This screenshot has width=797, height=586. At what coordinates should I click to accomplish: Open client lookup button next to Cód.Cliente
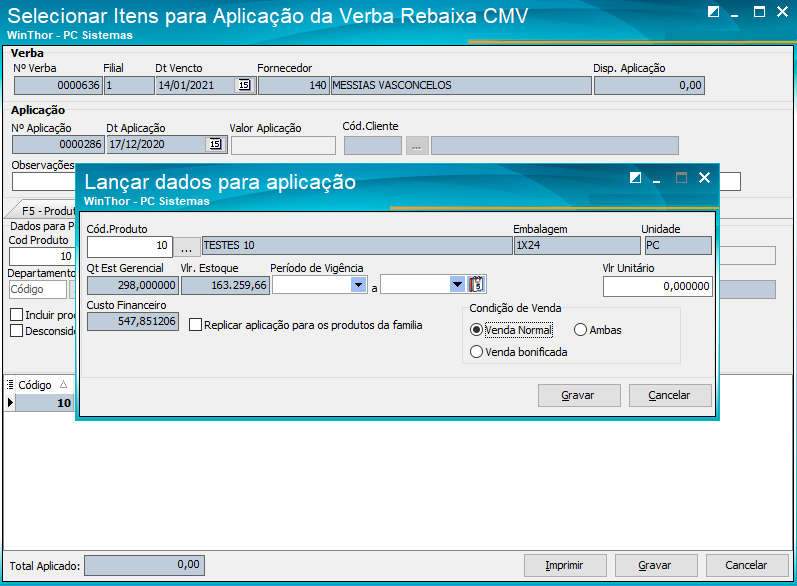coord(417,145)
